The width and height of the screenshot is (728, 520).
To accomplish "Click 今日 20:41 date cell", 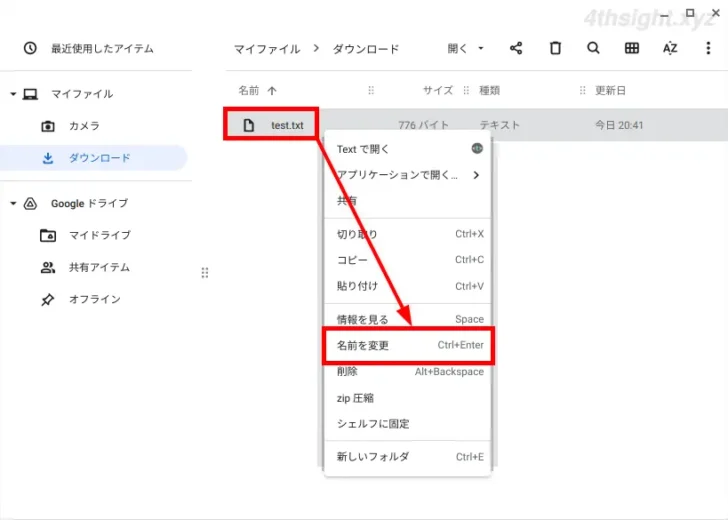I will pos(619,125).
